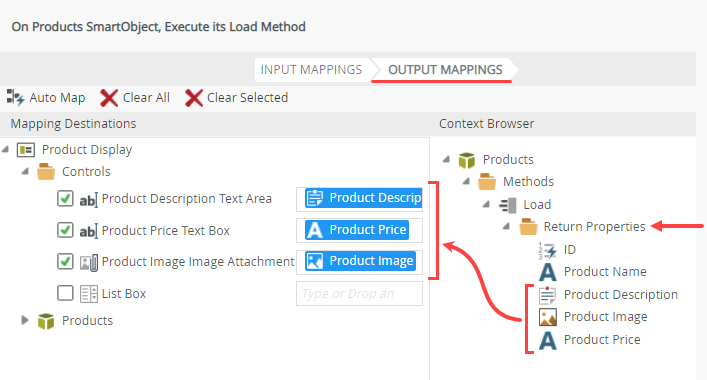The height and width of the screenshot is (380, 707).
Task: Select Product Image label in Context Browser
Action: point(606,317)
